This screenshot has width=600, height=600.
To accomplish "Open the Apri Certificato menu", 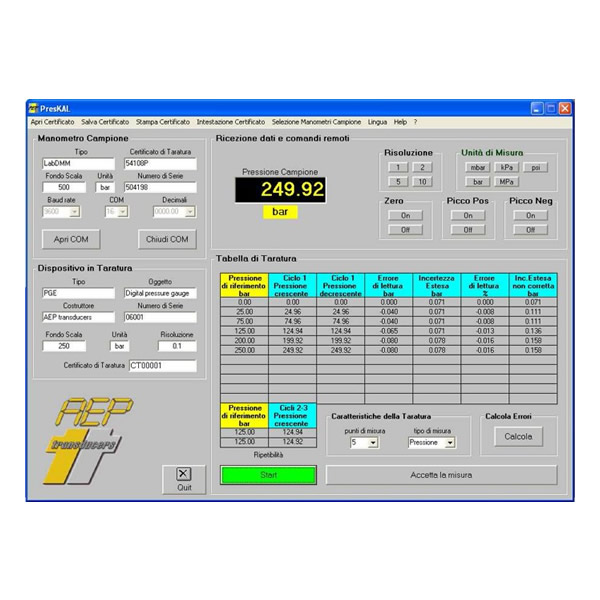I will [52, 121].
